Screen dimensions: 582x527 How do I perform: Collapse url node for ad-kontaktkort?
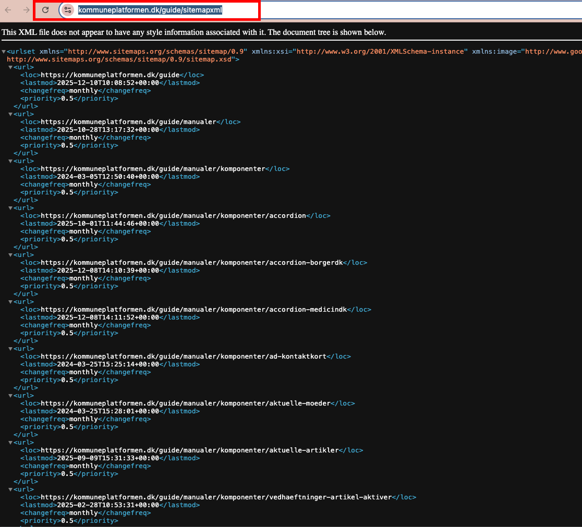pyautogui.click(x=10, y=349)
